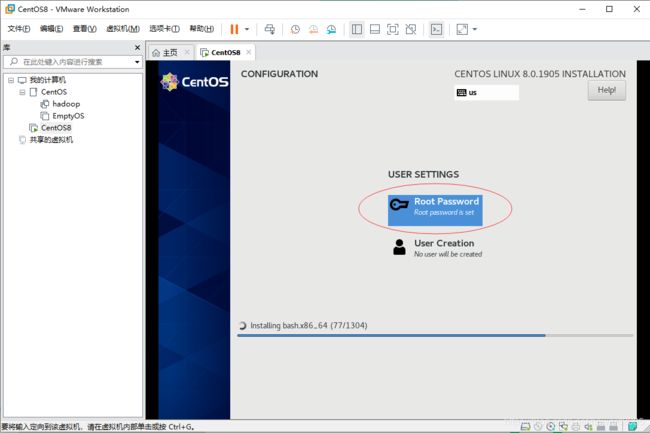650x433 pixels.
Task: Click the orange pause VM button
Action: click(x=234, y=29)
